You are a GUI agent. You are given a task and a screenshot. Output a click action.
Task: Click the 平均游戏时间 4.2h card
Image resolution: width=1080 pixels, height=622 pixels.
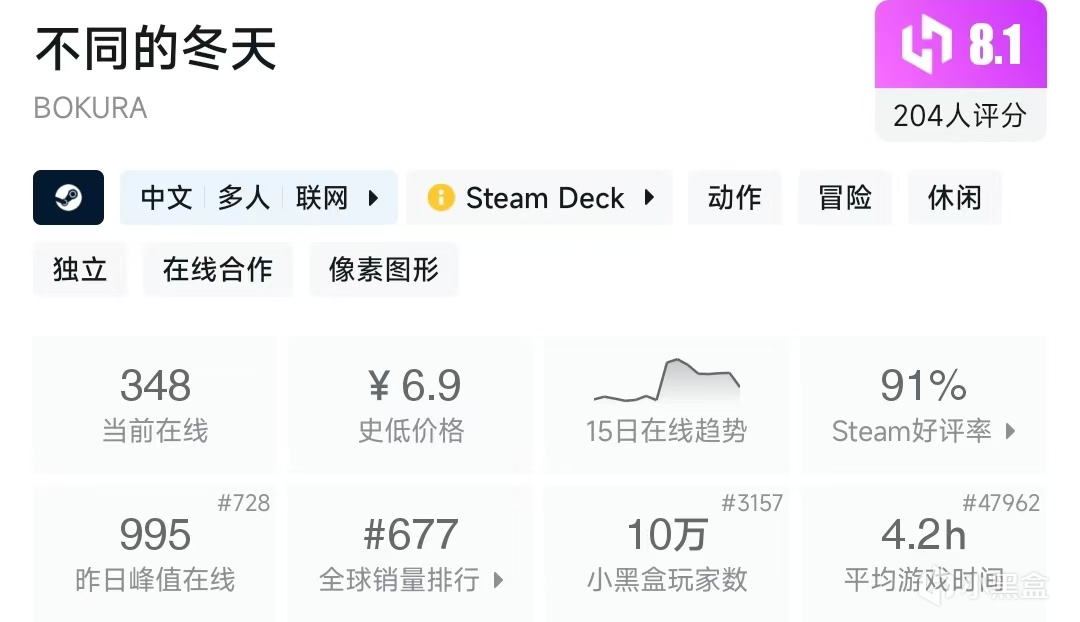click(x=923, y=552)
